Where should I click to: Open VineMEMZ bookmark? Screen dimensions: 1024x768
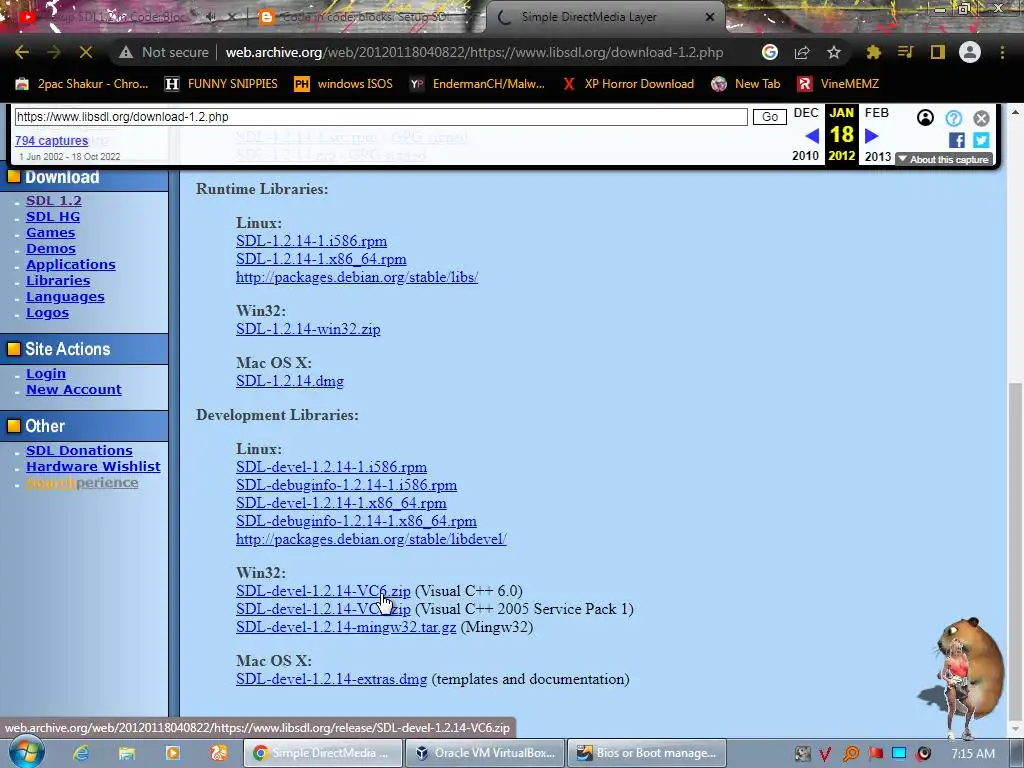pyautogui.click(x=838, y=84)
